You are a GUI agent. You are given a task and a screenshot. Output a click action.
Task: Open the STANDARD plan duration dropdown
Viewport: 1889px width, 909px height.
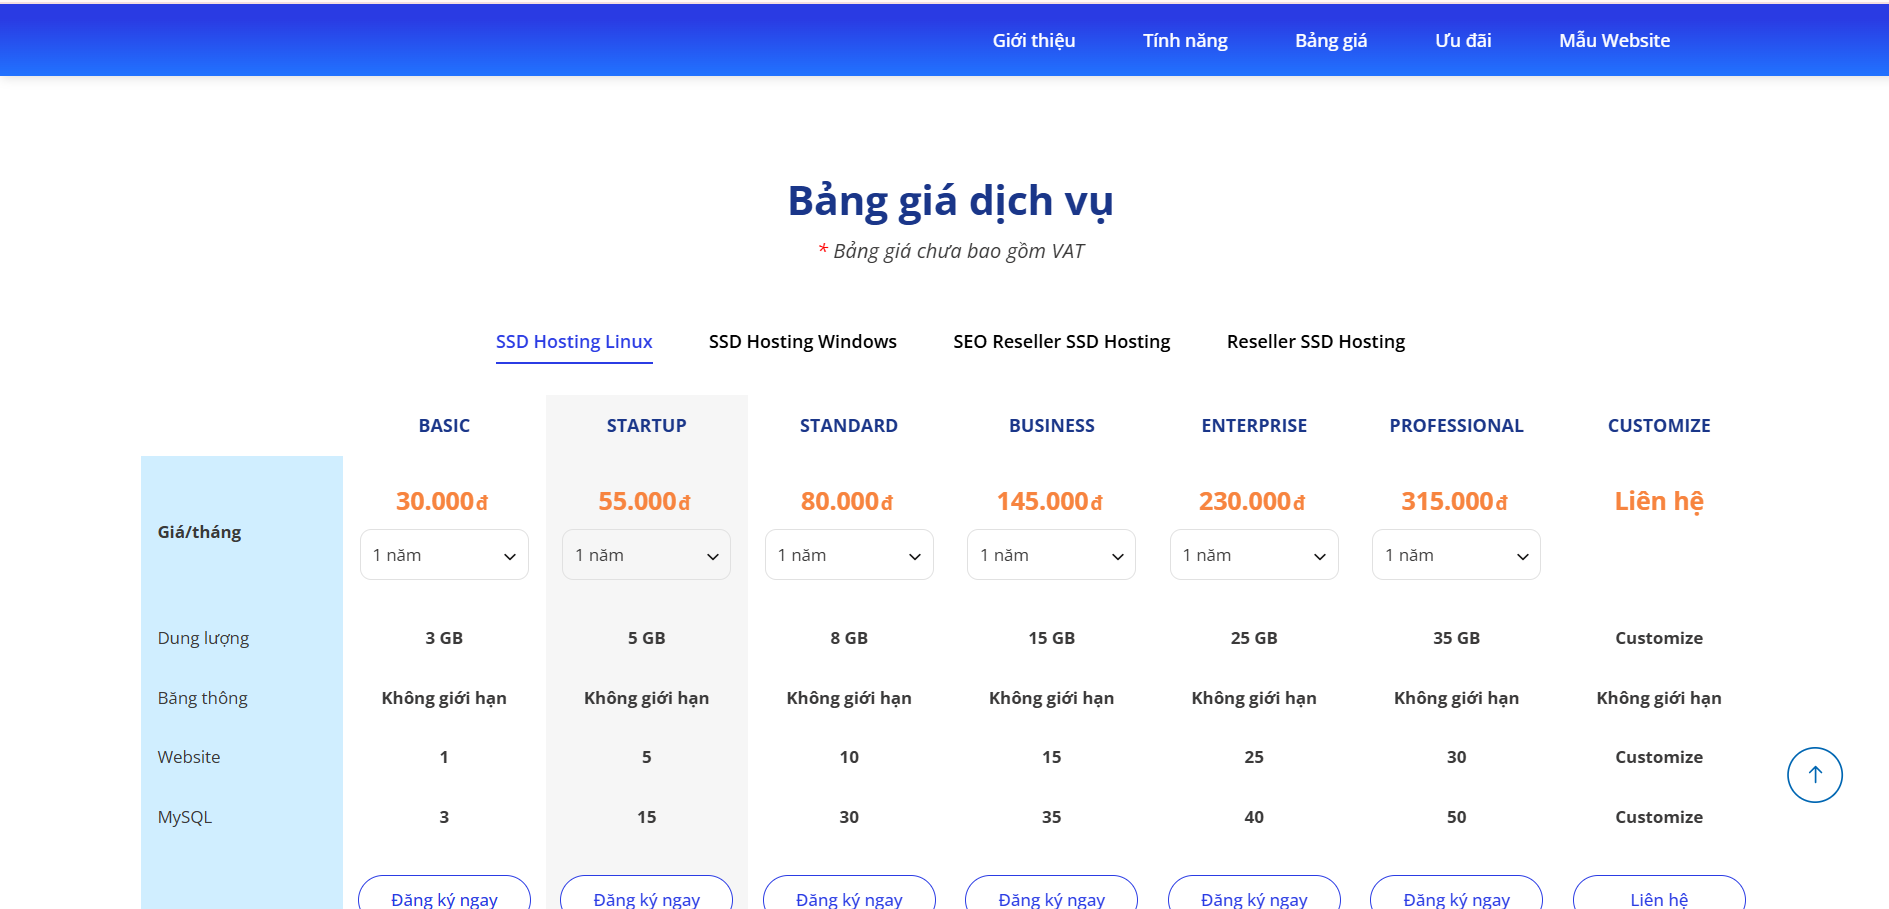pyautogui.click(x=849, y=555)
